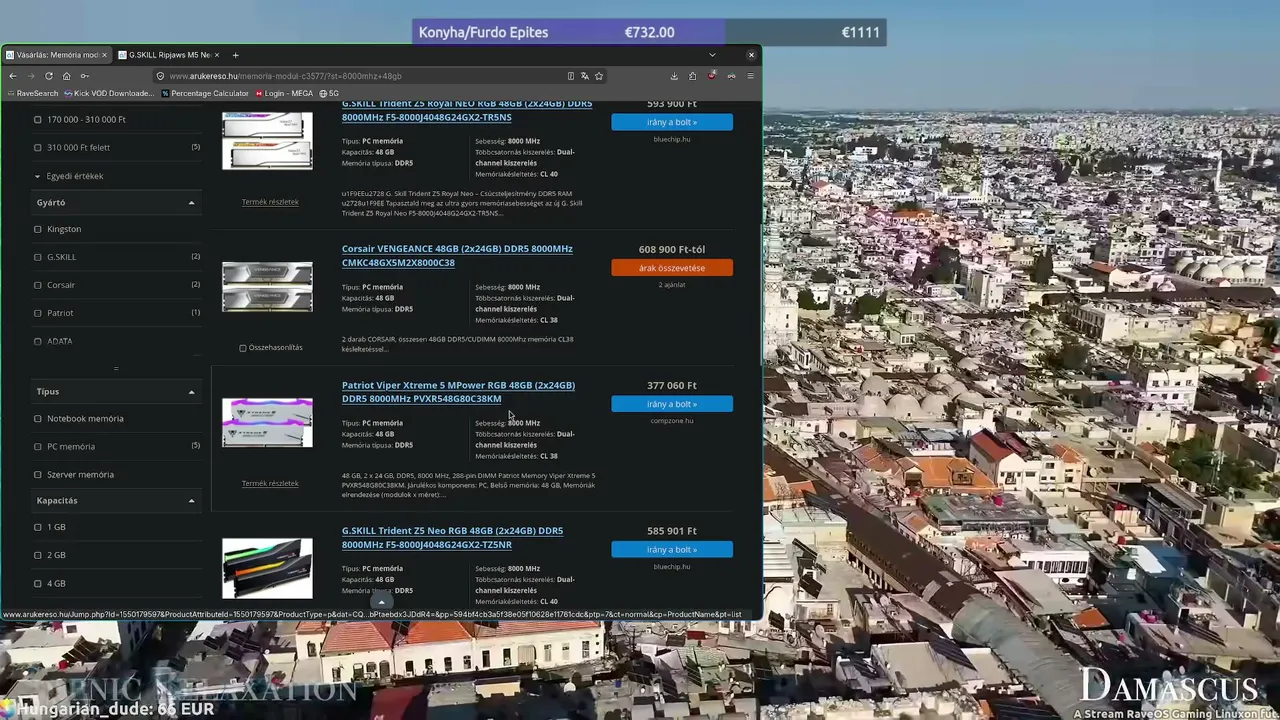Open Termék részletek under Trident Z5 Royal NEO

click(x=270, y=202)
